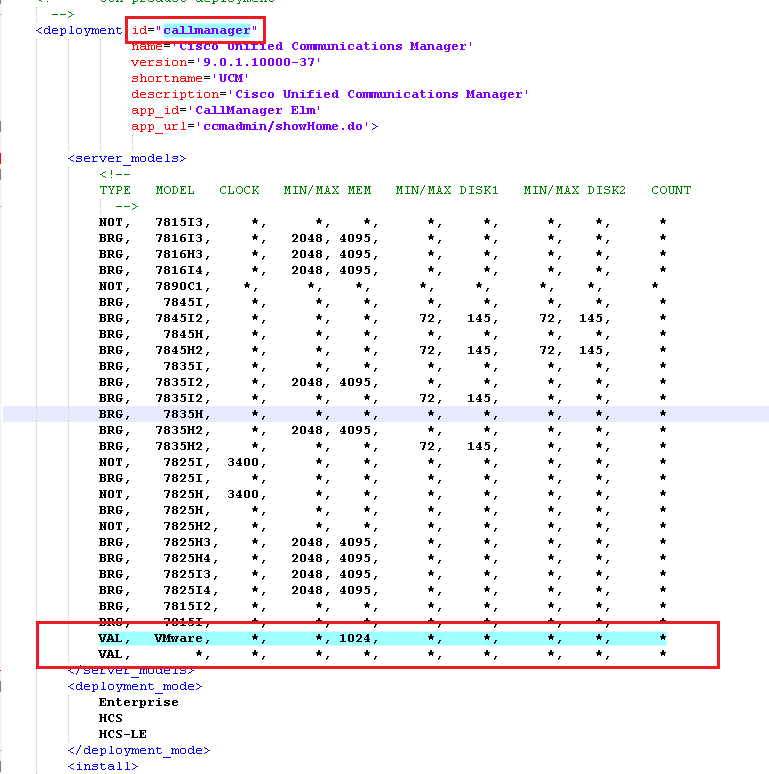This screenshot has height=774, width=769.
Task: Click model '7890C1' in server list
Action: 179,286
